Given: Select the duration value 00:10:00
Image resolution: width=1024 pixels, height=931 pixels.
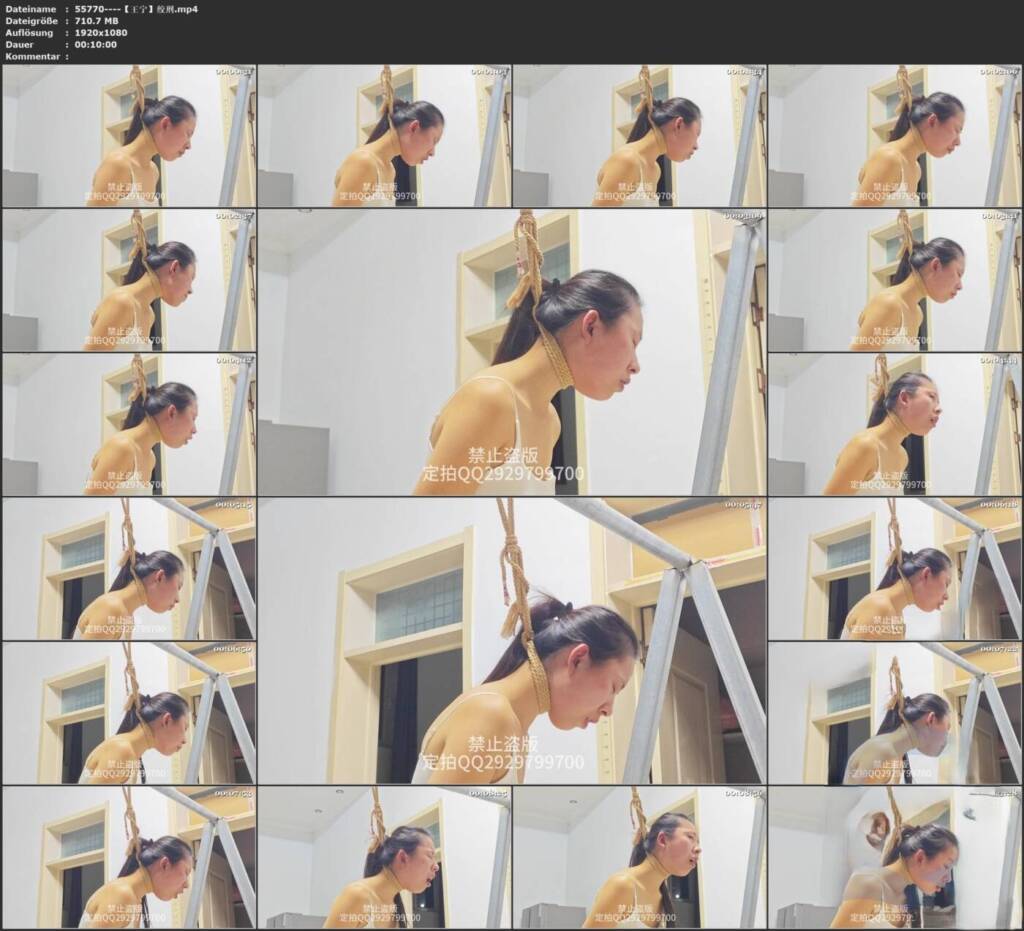Looking at the screenshot, I should 96,44.
